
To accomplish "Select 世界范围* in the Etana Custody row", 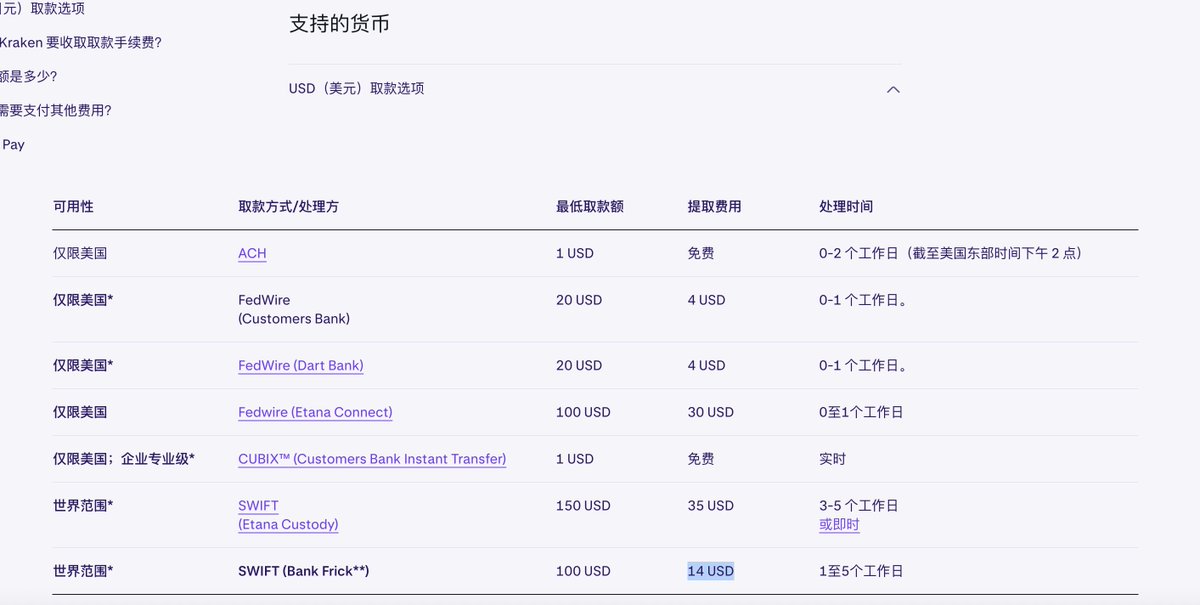I will tap(83, 506).
